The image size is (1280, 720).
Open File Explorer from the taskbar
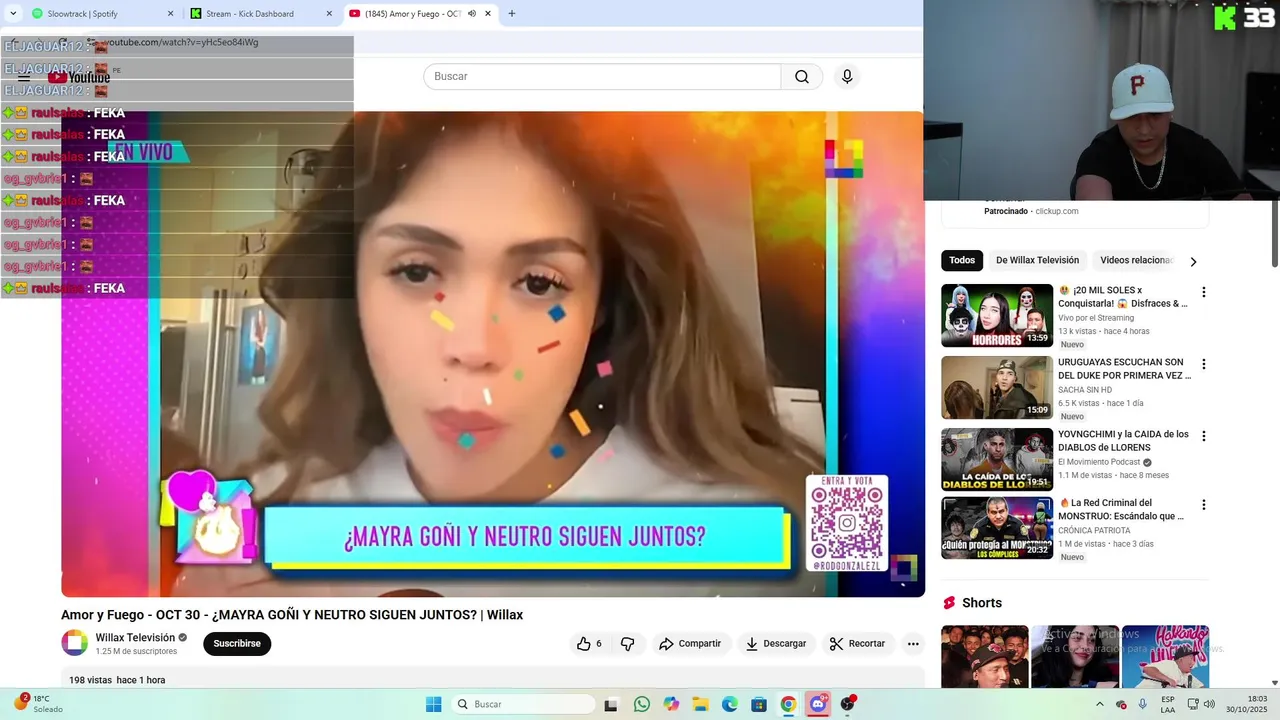pyautogui.click(x=701, y=704)
